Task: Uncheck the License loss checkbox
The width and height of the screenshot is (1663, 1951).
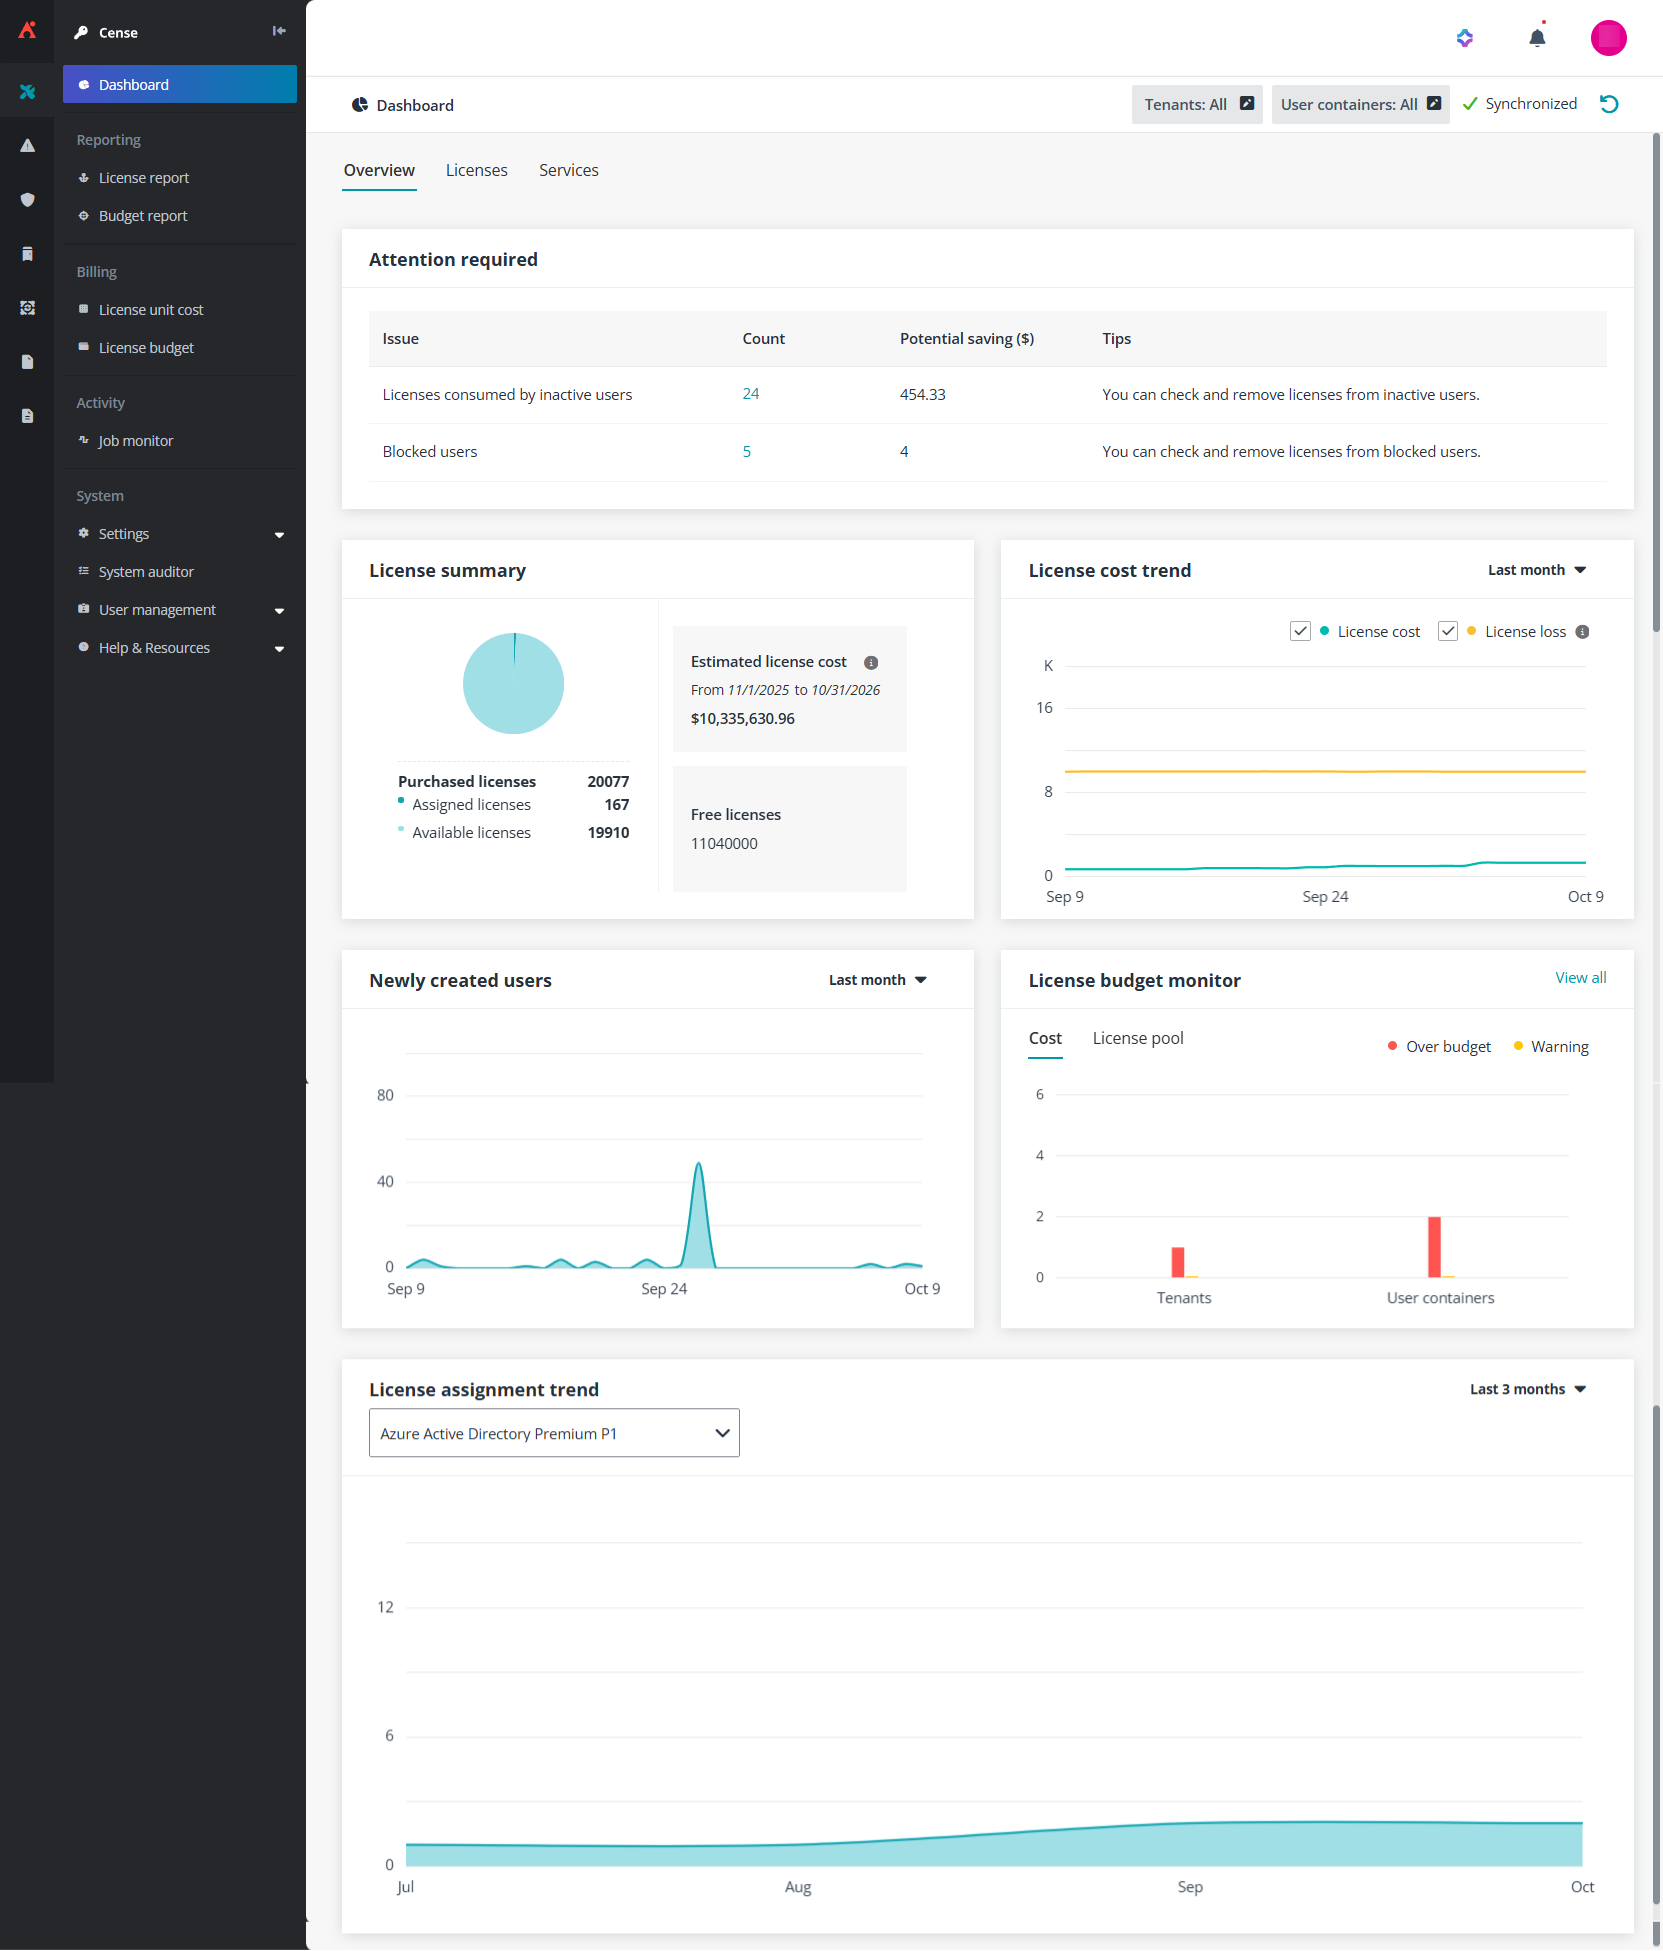Action: 1447,631
